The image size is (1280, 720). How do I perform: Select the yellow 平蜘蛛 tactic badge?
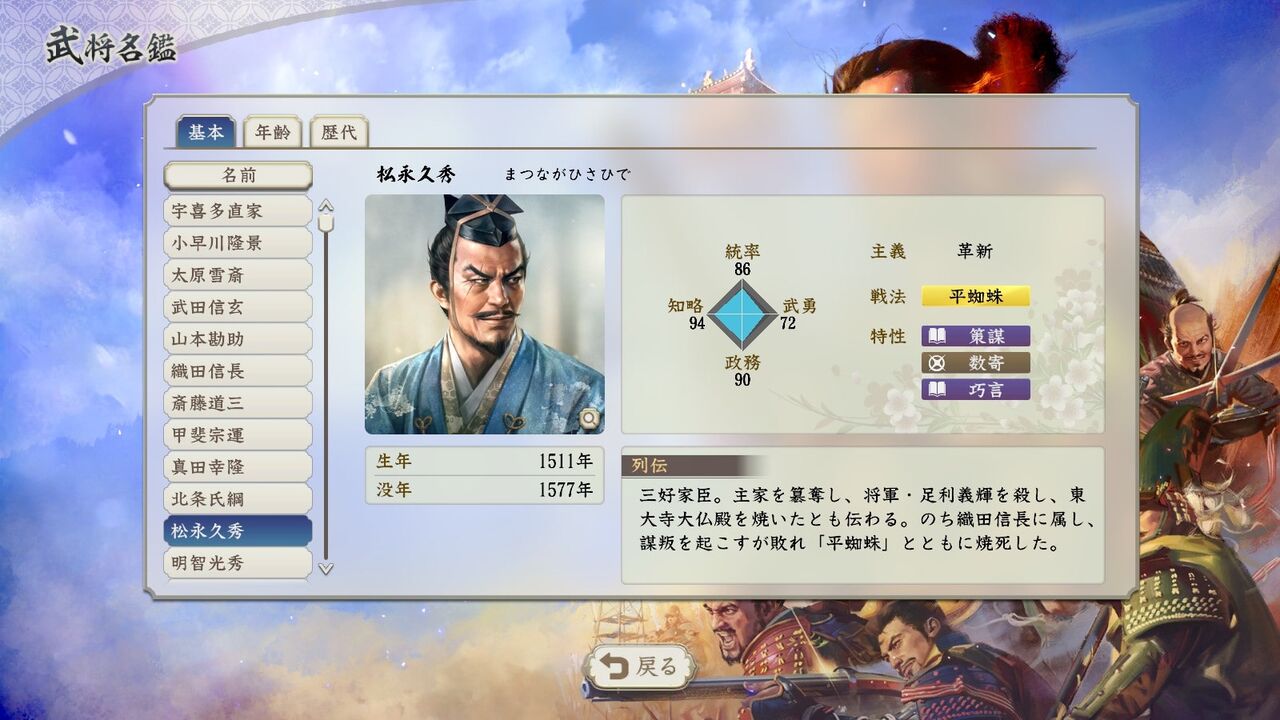[976, 296]
